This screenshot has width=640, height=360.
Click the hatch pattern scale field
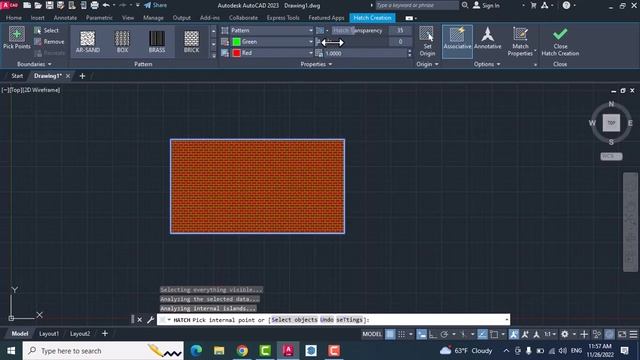(365, 53)
